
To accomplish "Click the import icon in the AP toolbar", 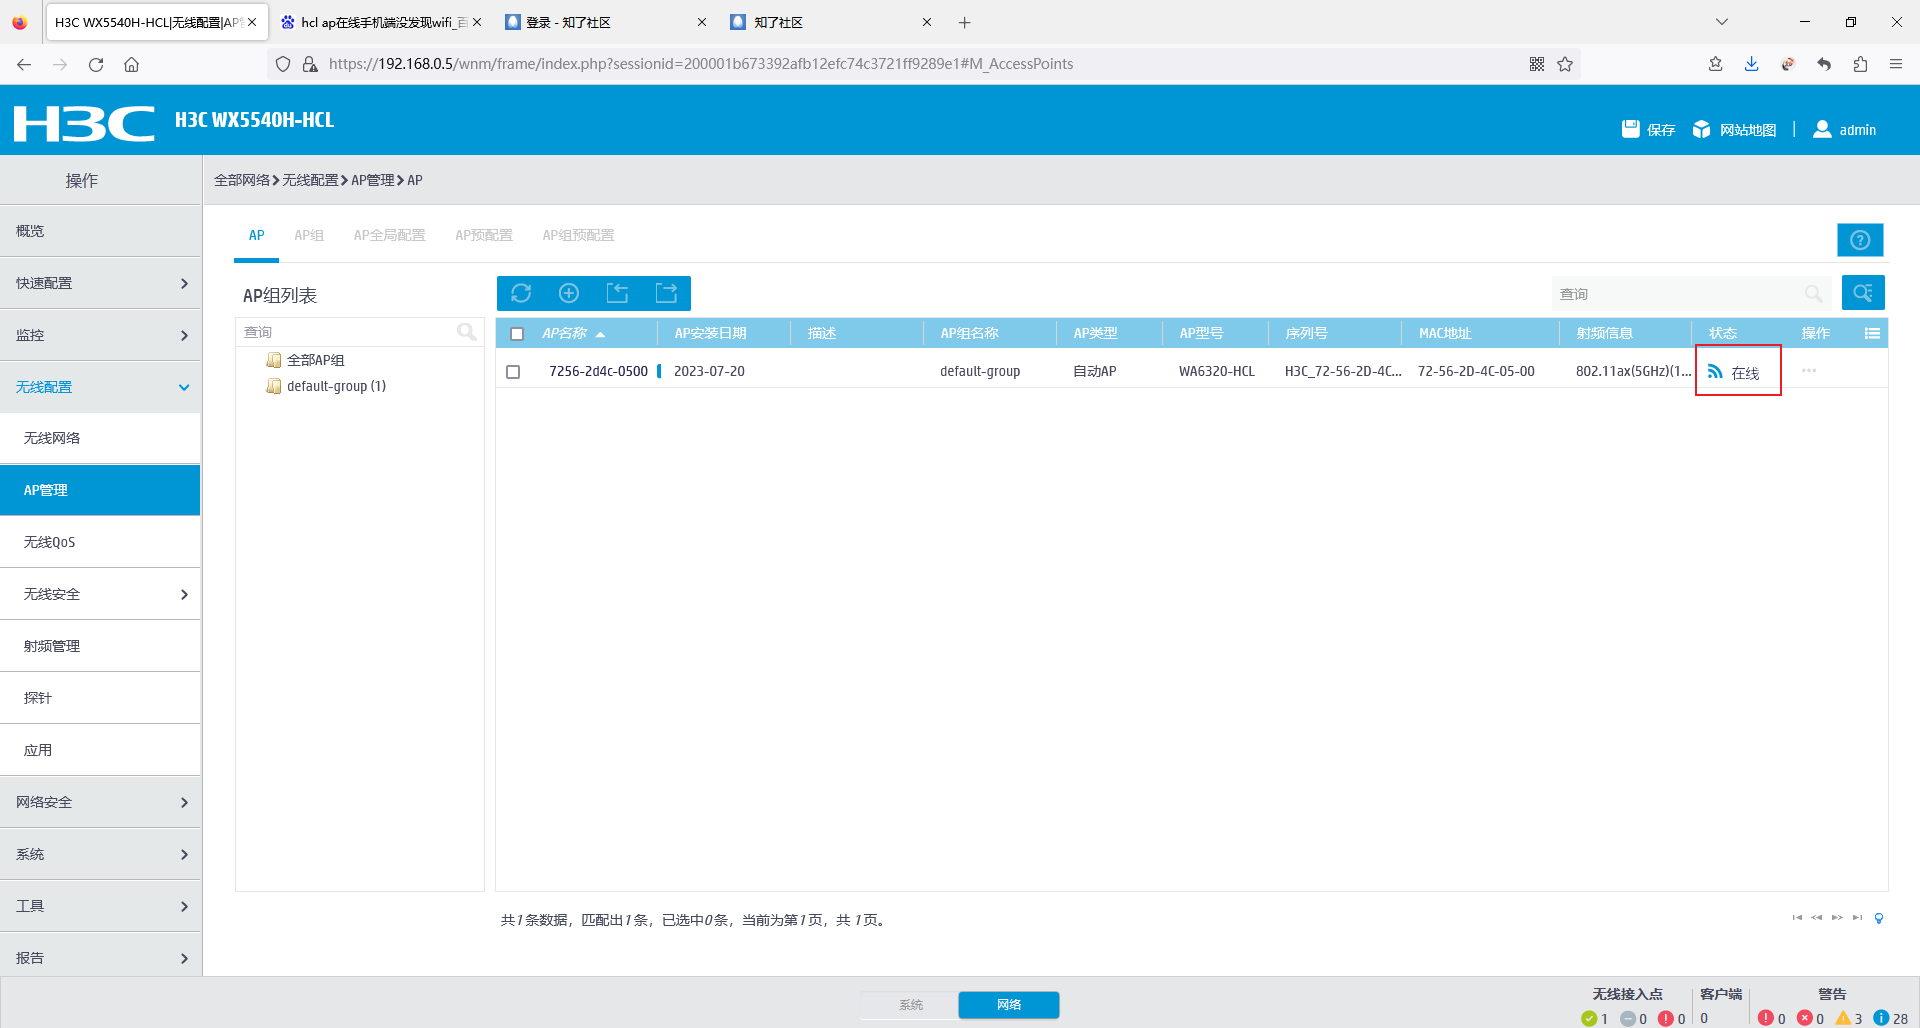I will coord(618,293).
